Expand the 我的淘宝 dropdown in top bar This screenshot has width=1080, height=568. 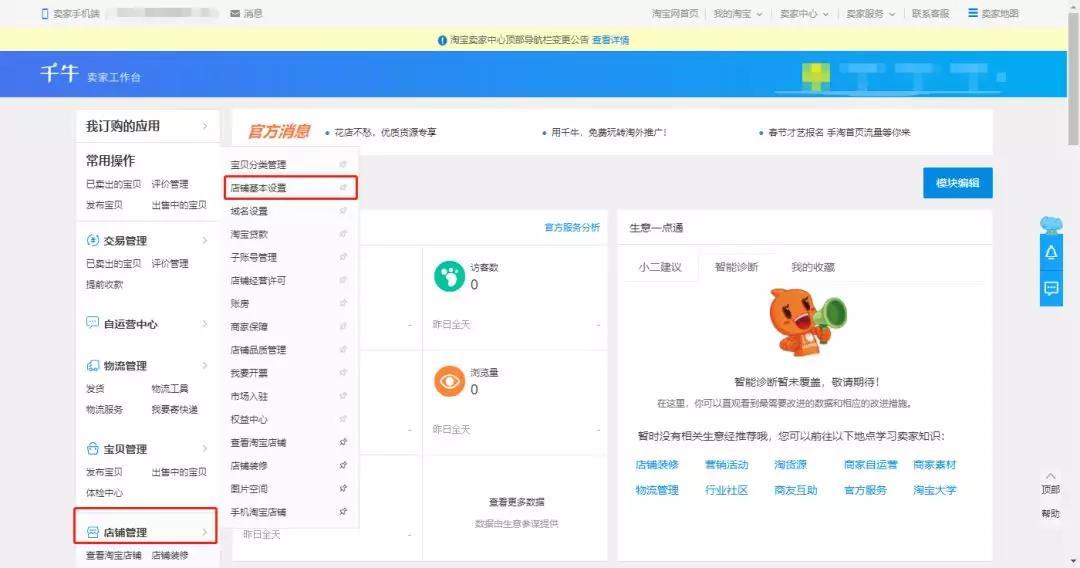[738, 14]
